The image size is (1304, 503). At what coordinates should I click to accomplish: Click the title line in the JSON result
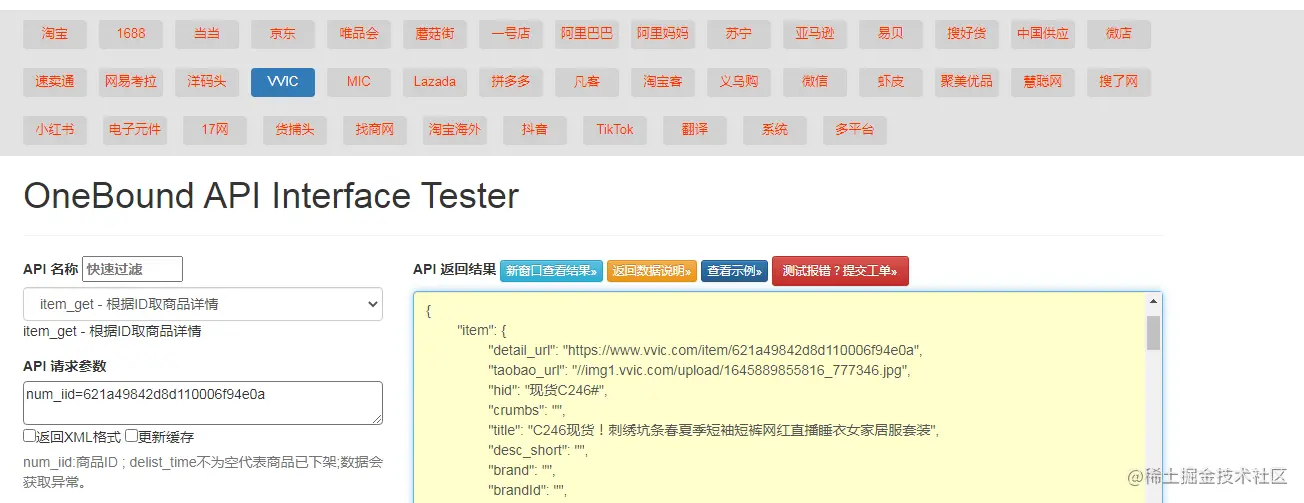(714, 430)
